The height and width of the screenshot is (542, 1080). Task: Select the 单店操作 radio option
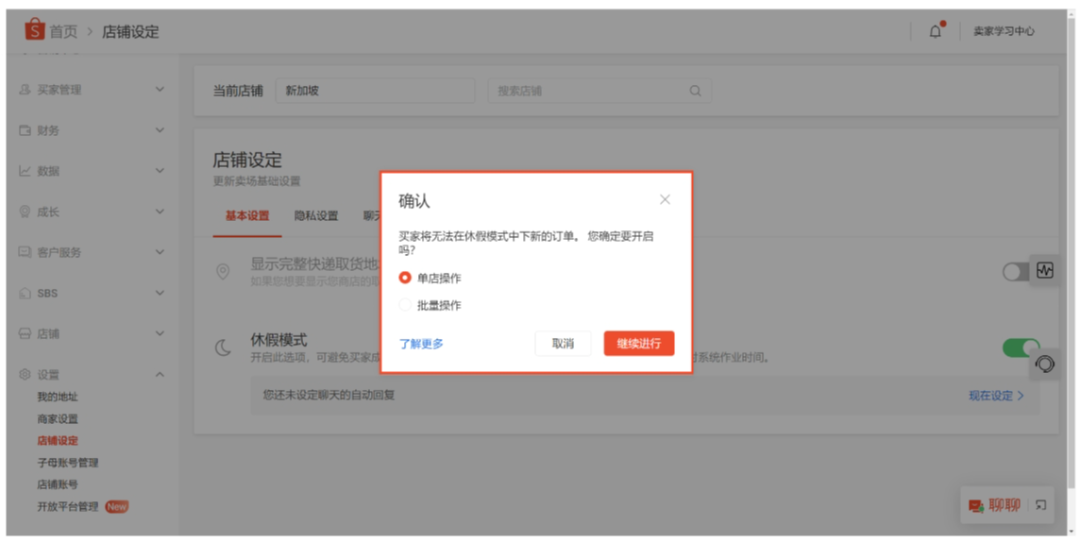[x=405, y=278]
